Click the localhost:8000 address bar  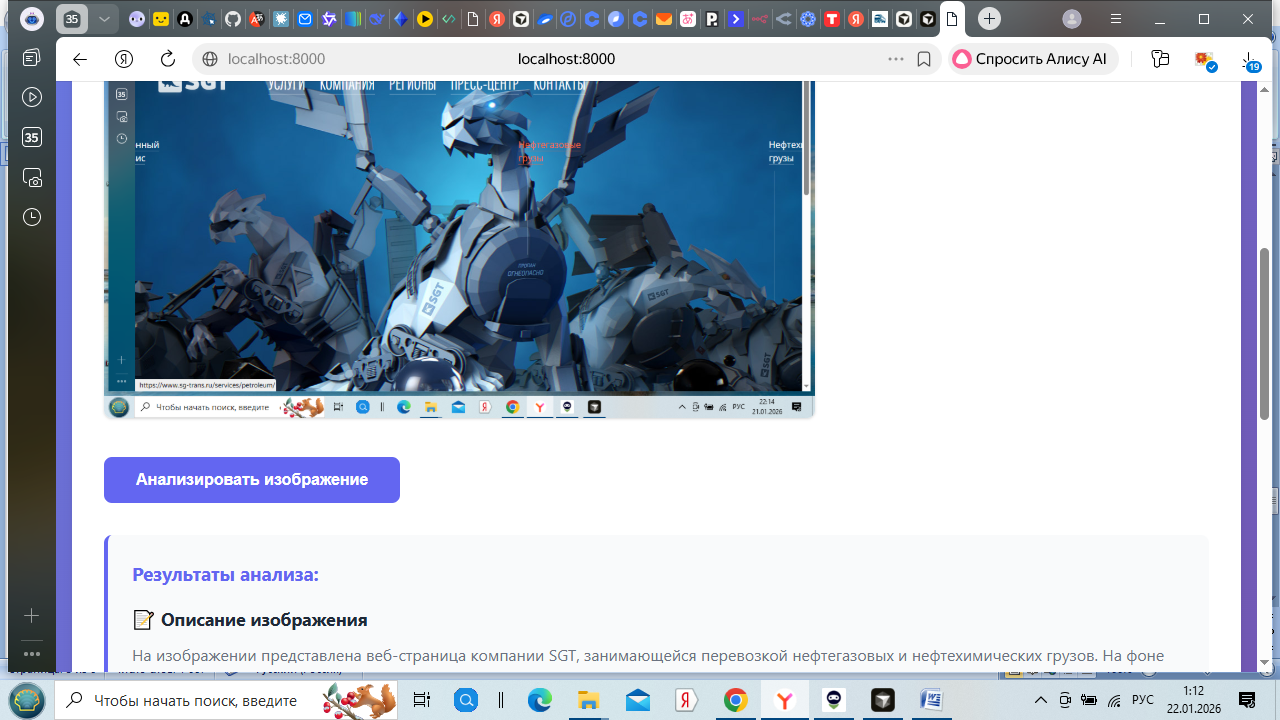click(x=566, y=59)
